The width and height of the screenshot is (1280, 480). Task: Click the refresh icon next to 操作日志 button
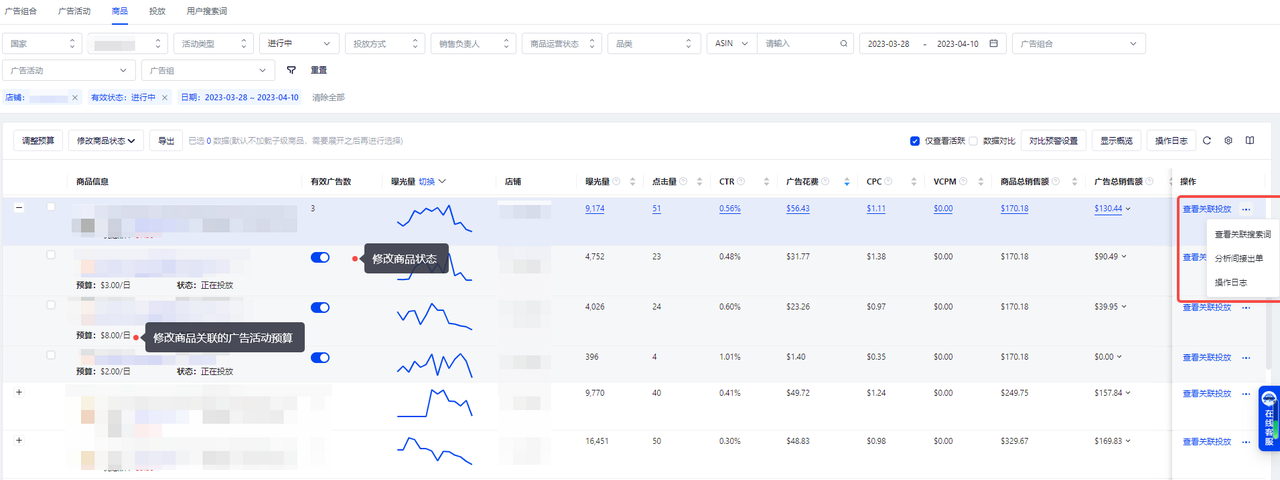coord(1207,141)
